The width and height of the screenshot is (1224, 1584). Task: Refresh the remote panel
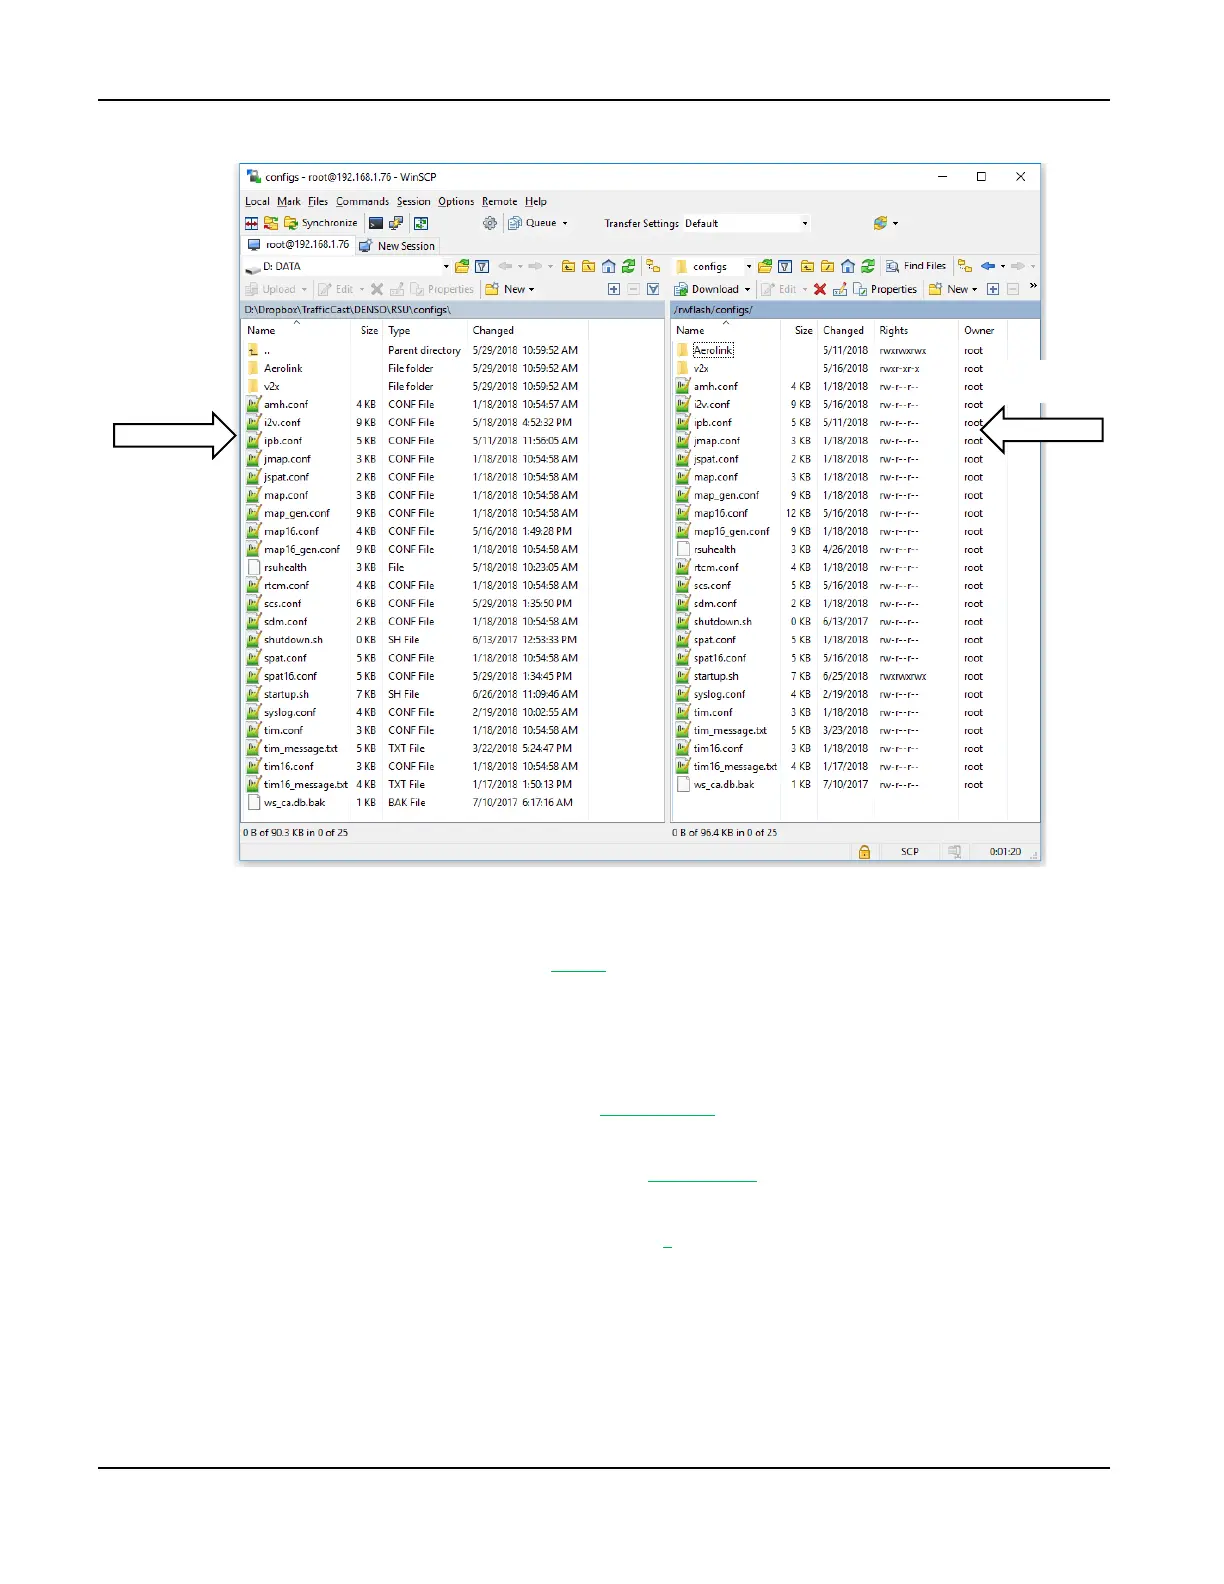click(x=868, y=266)
